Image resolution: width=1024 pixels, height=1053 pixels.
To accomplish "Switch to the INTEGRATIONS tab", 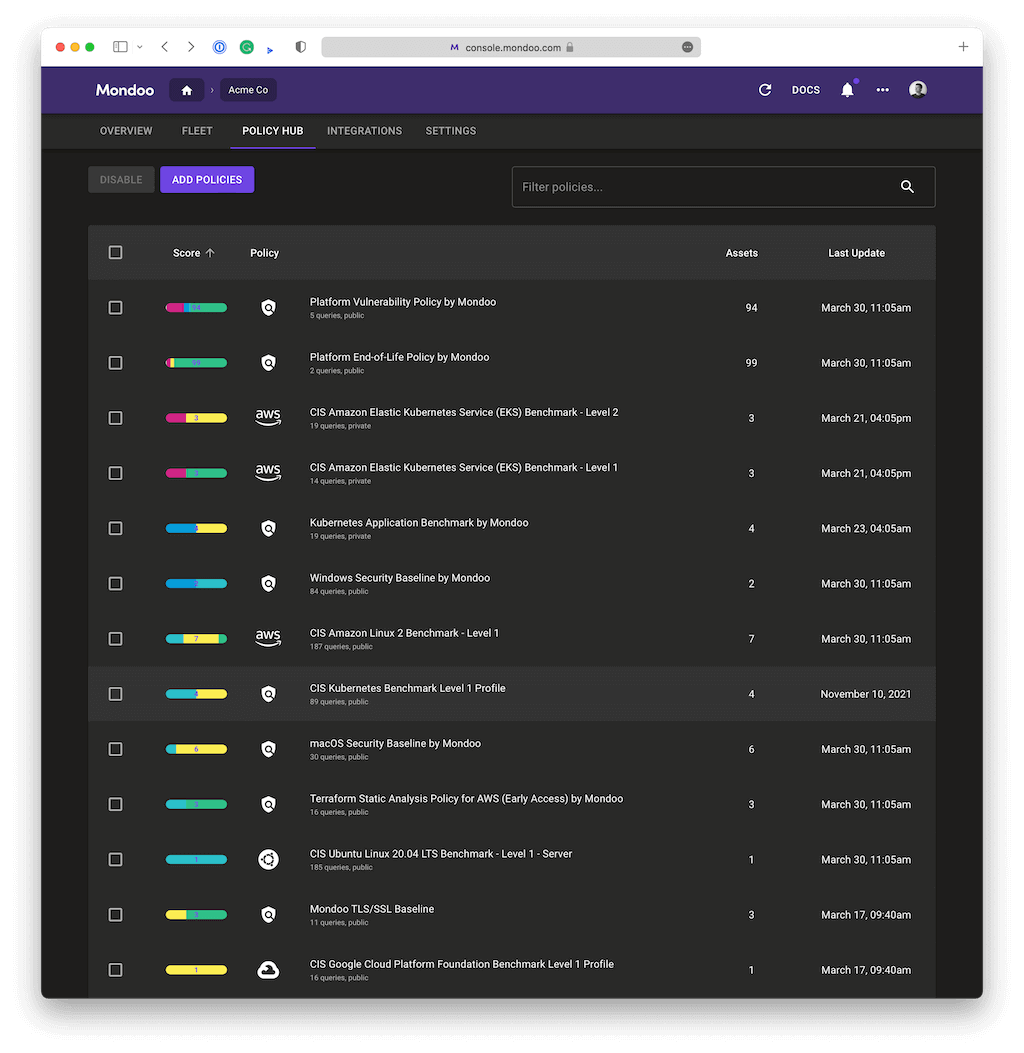I will tap(364, 130).
